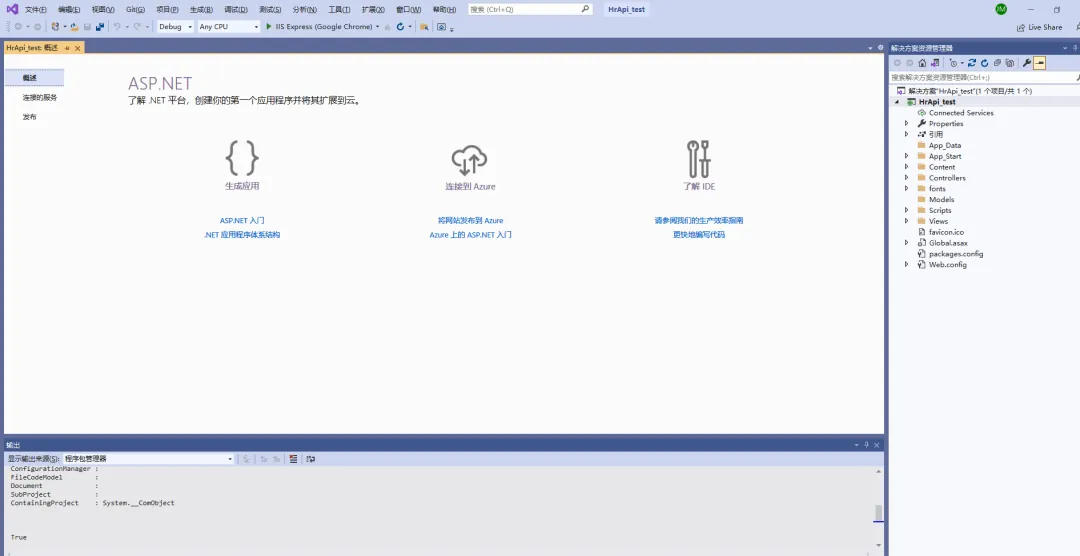Select the 发布 sidebar tab
The width and height of the screenshot is (1080, 556).
click(30, 117)
